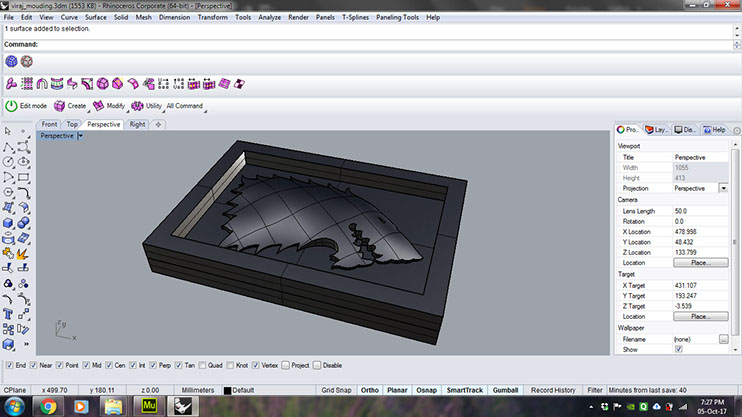The width and height of the screenshot is (742, 417).
Task: Toggle Gumball in the status bar
Action: click(505, 390)
